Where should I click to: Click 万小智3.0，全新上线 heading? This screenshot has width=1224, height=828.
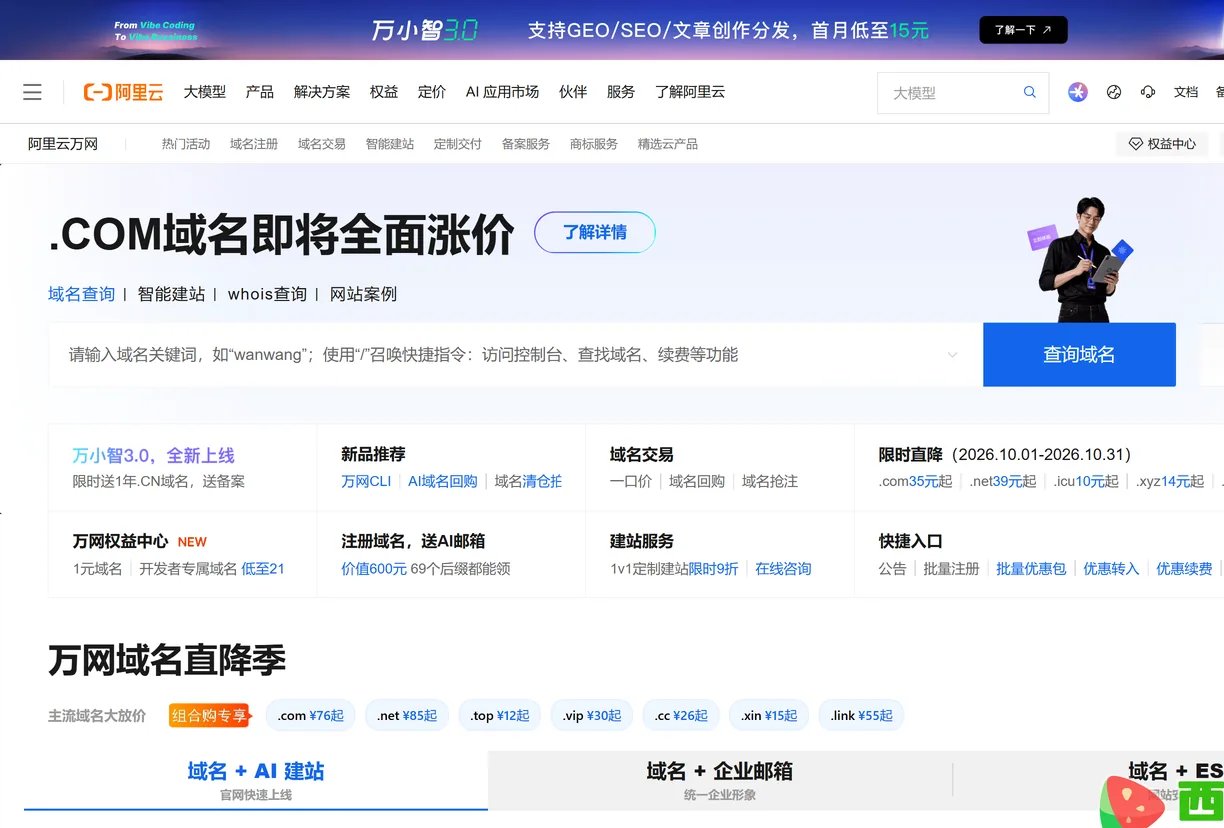click(x=154, y=455)
